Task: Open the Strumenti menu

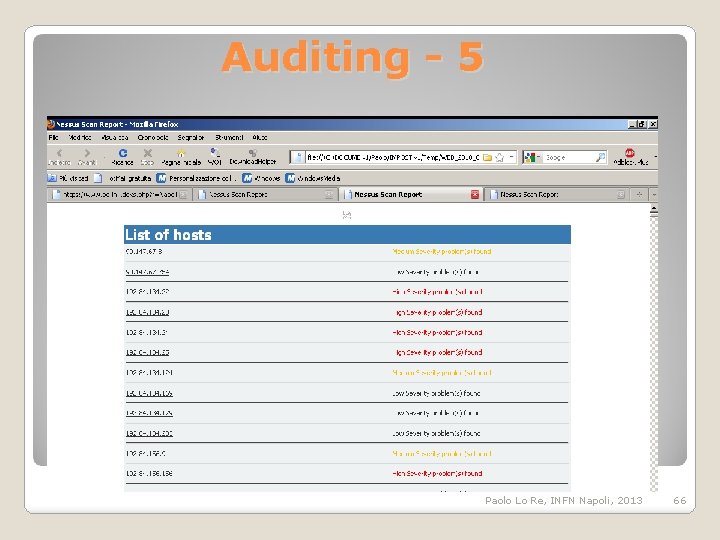Action: click(x=229, y=137)
